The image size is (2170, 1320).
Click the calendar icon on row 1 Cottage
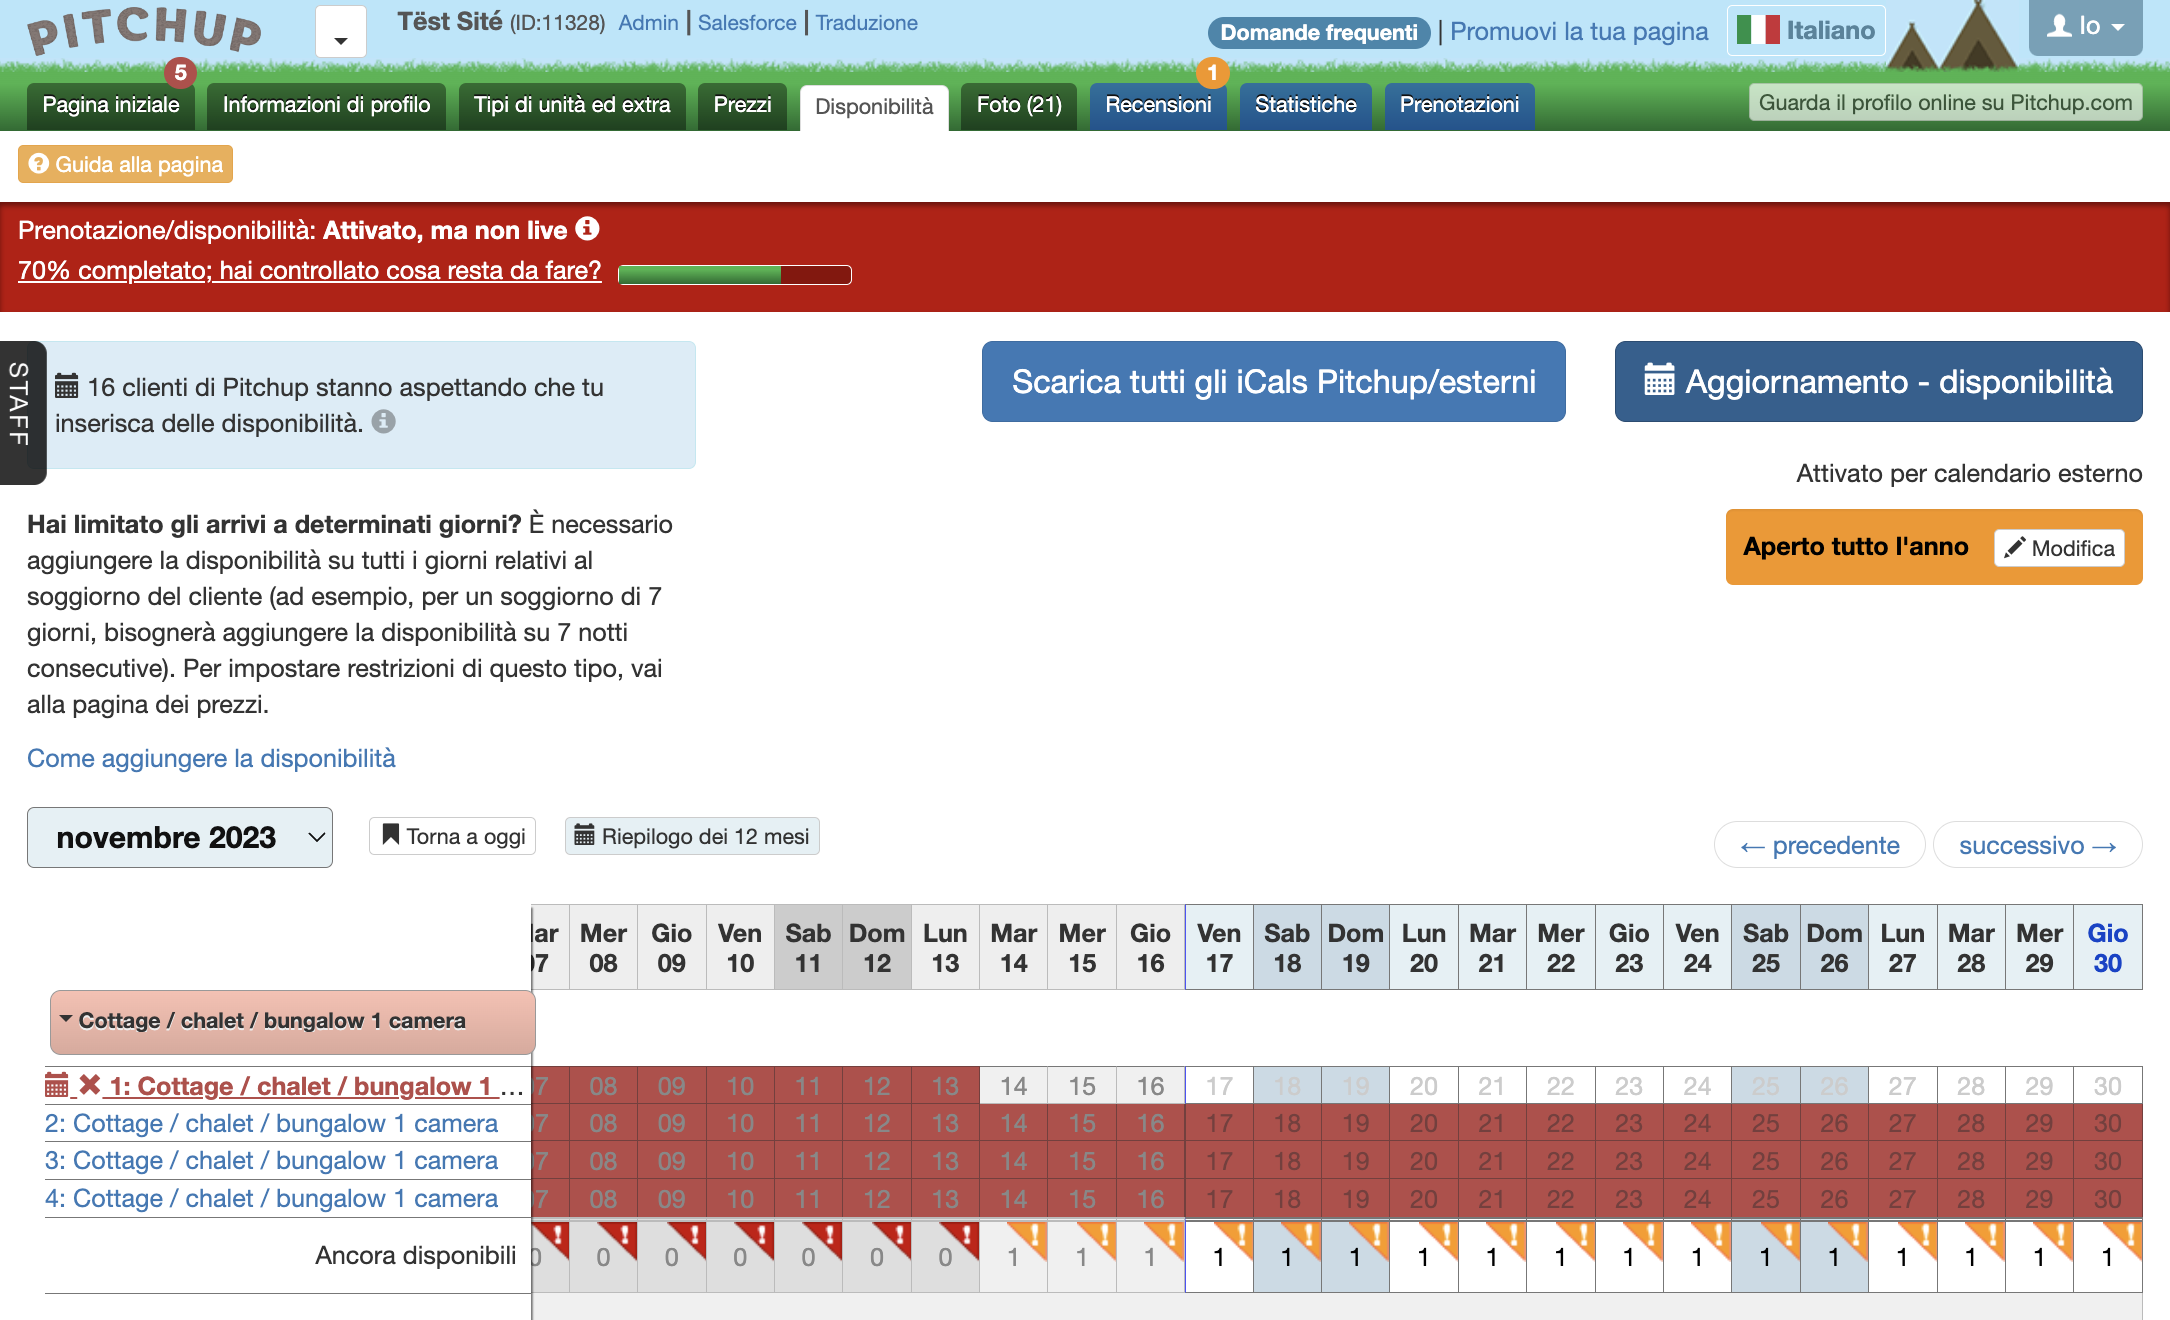[x=57, y=1085]
